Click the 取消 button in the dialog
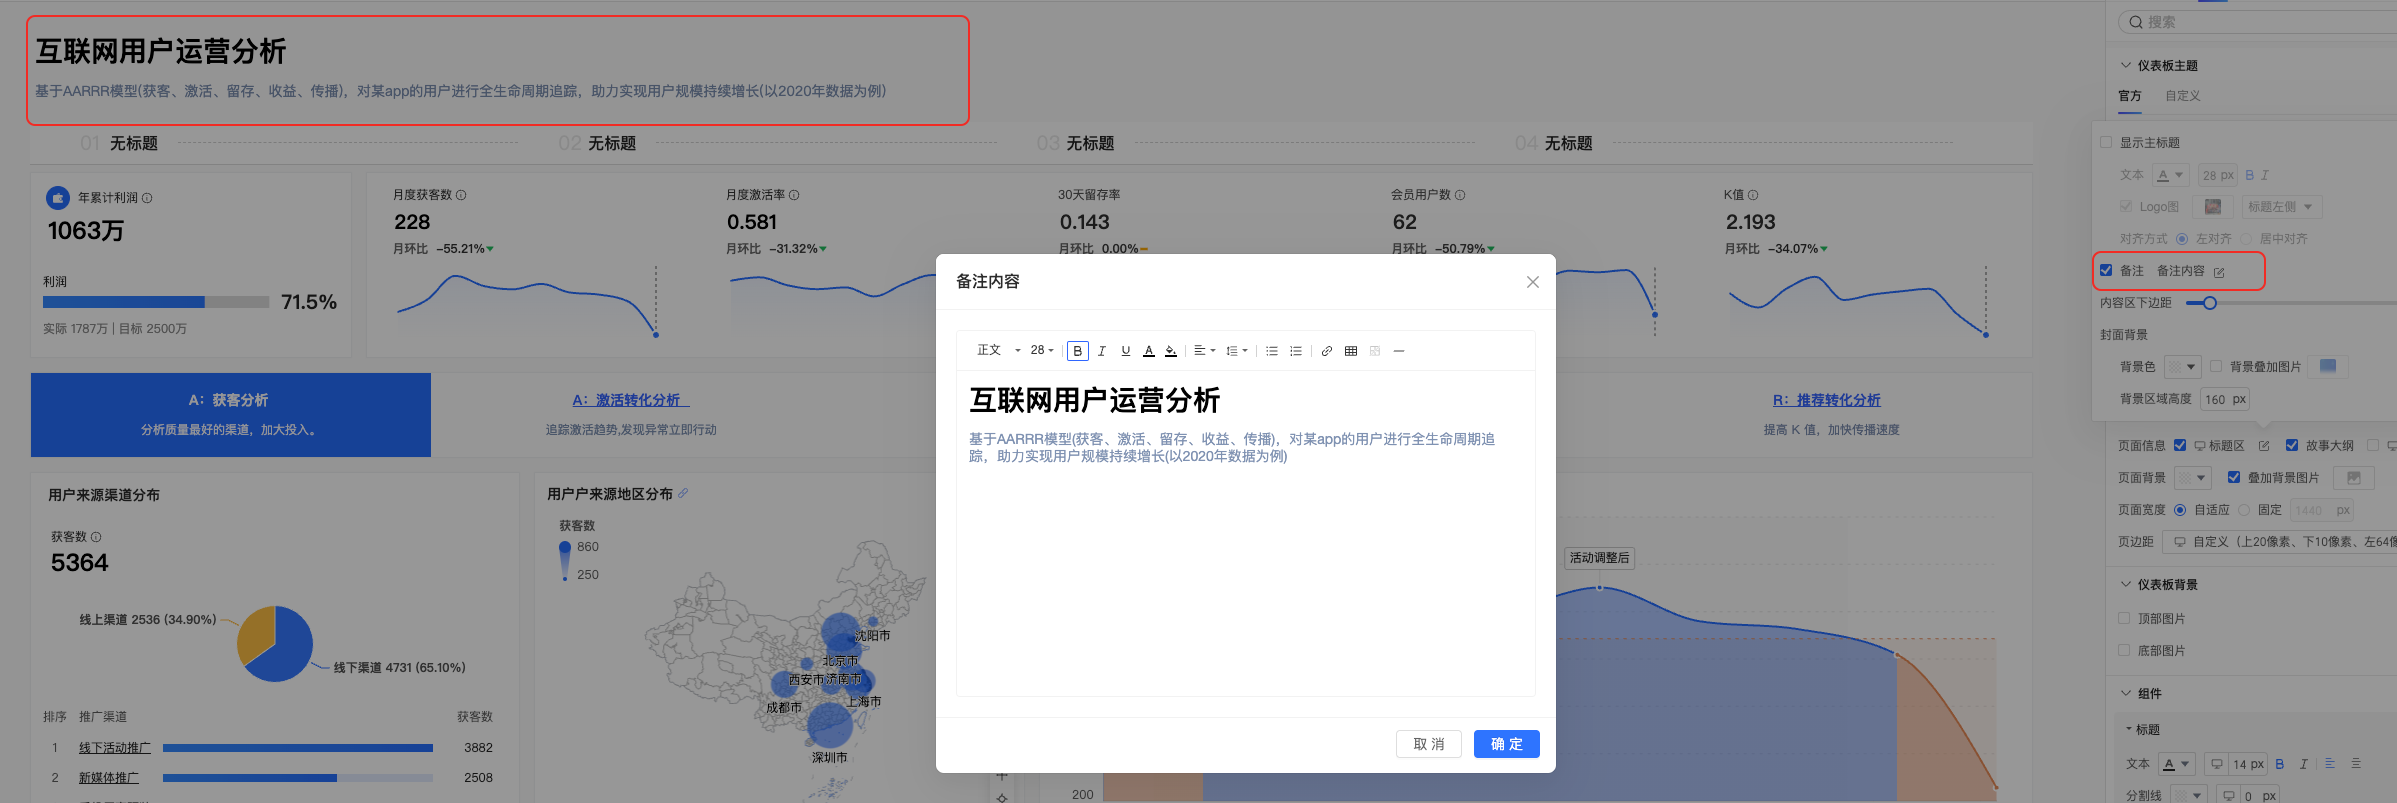The image size is (2397, 803). (1428, 744)
